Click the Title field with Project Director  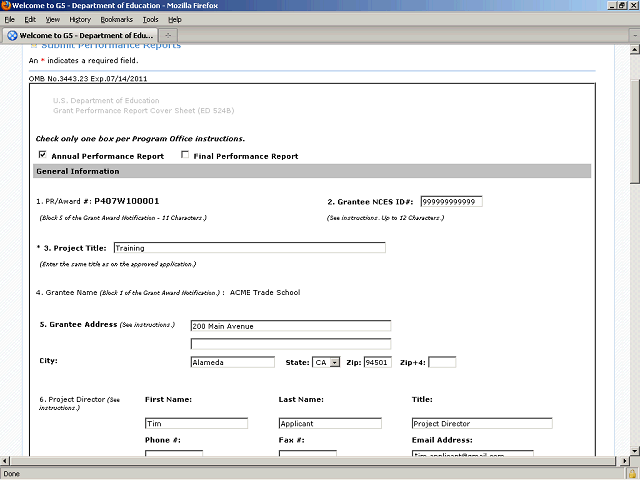coord(482,423)
